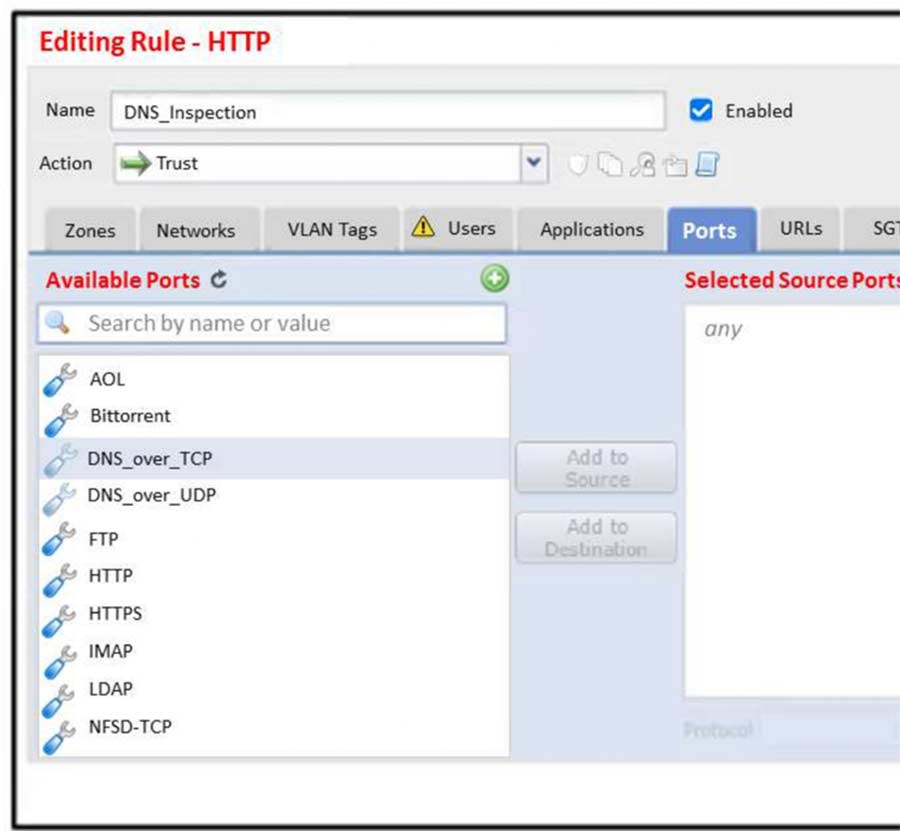
Task: Open the Applications tab
Action: 591,230
